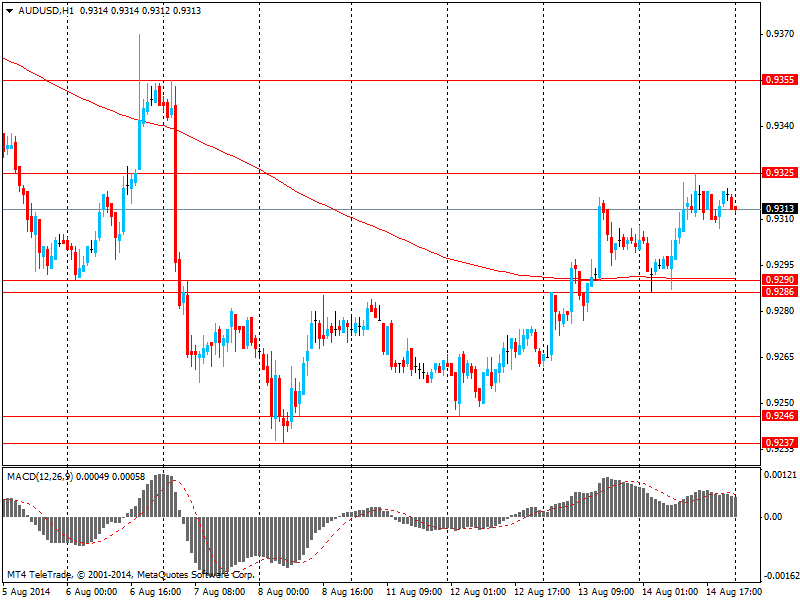Click the 7 Aug 08:00 time label
This screenshot has height=600, width=800.
220,591
